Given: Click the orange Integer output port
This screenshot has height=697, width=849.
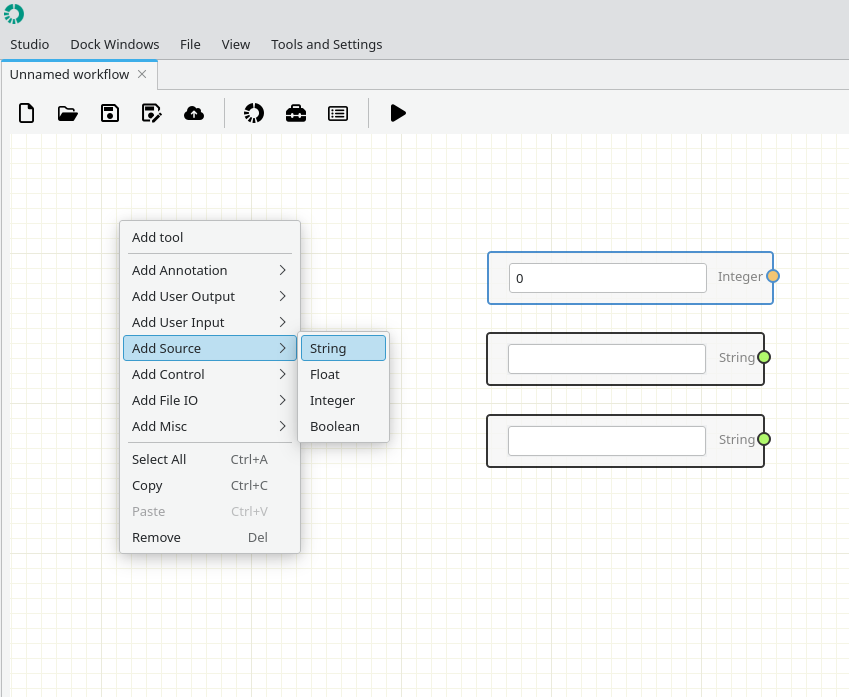Looking at the screenshot, I should (x=773, y=276).
